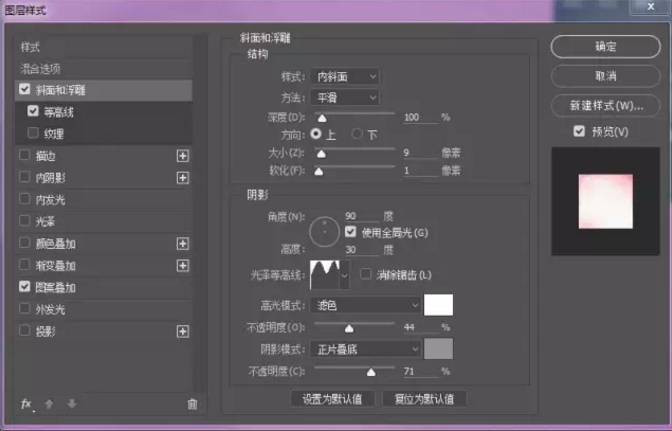
Task: Open the gray shadow color swatch
Action: pos(438,349)
